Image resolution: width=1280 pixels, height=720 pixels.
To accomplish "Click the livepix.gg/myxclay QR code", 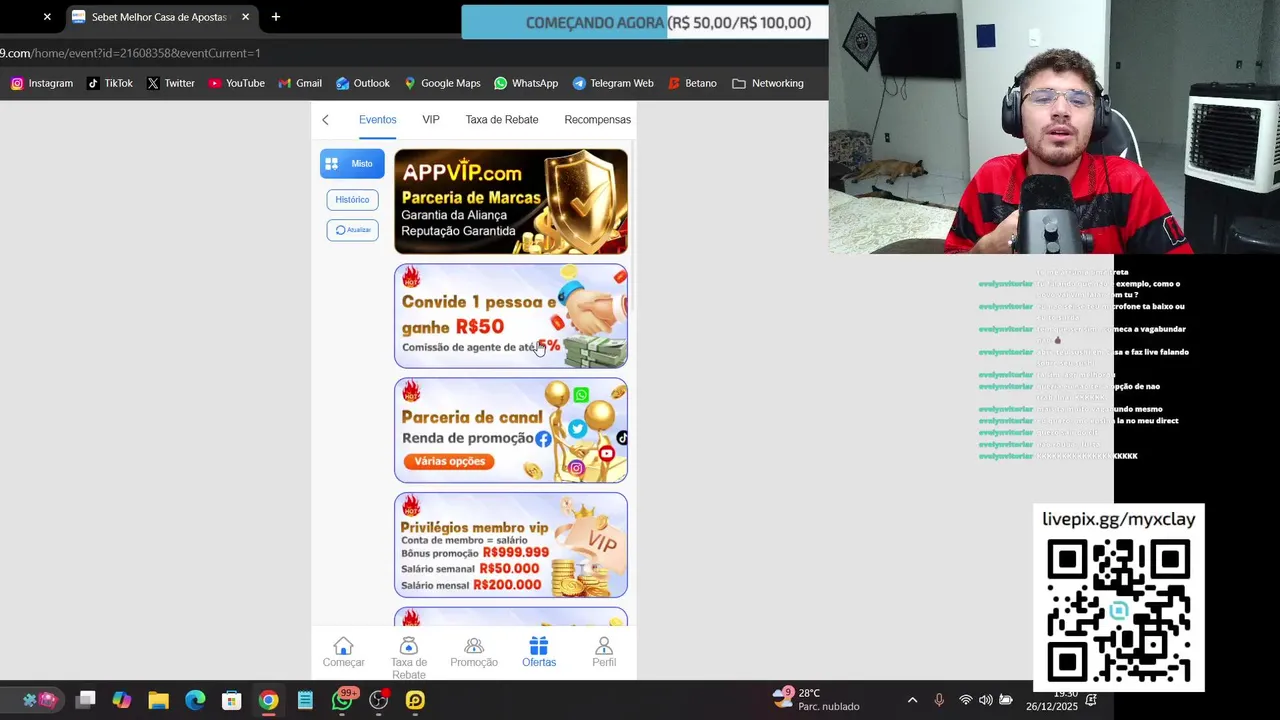I will pyautogui.click(x=1119, y=611).
